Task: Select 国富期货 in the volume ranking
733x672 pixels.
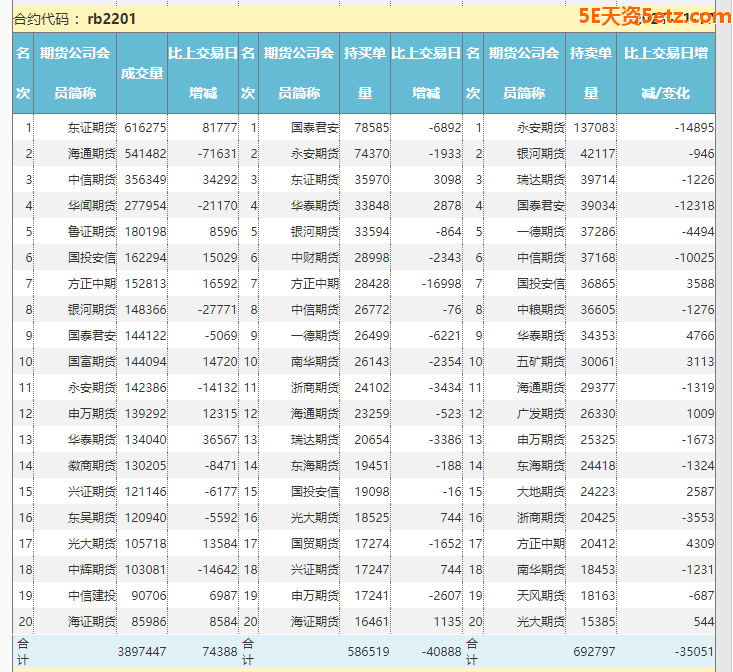Action: (92, 362)
